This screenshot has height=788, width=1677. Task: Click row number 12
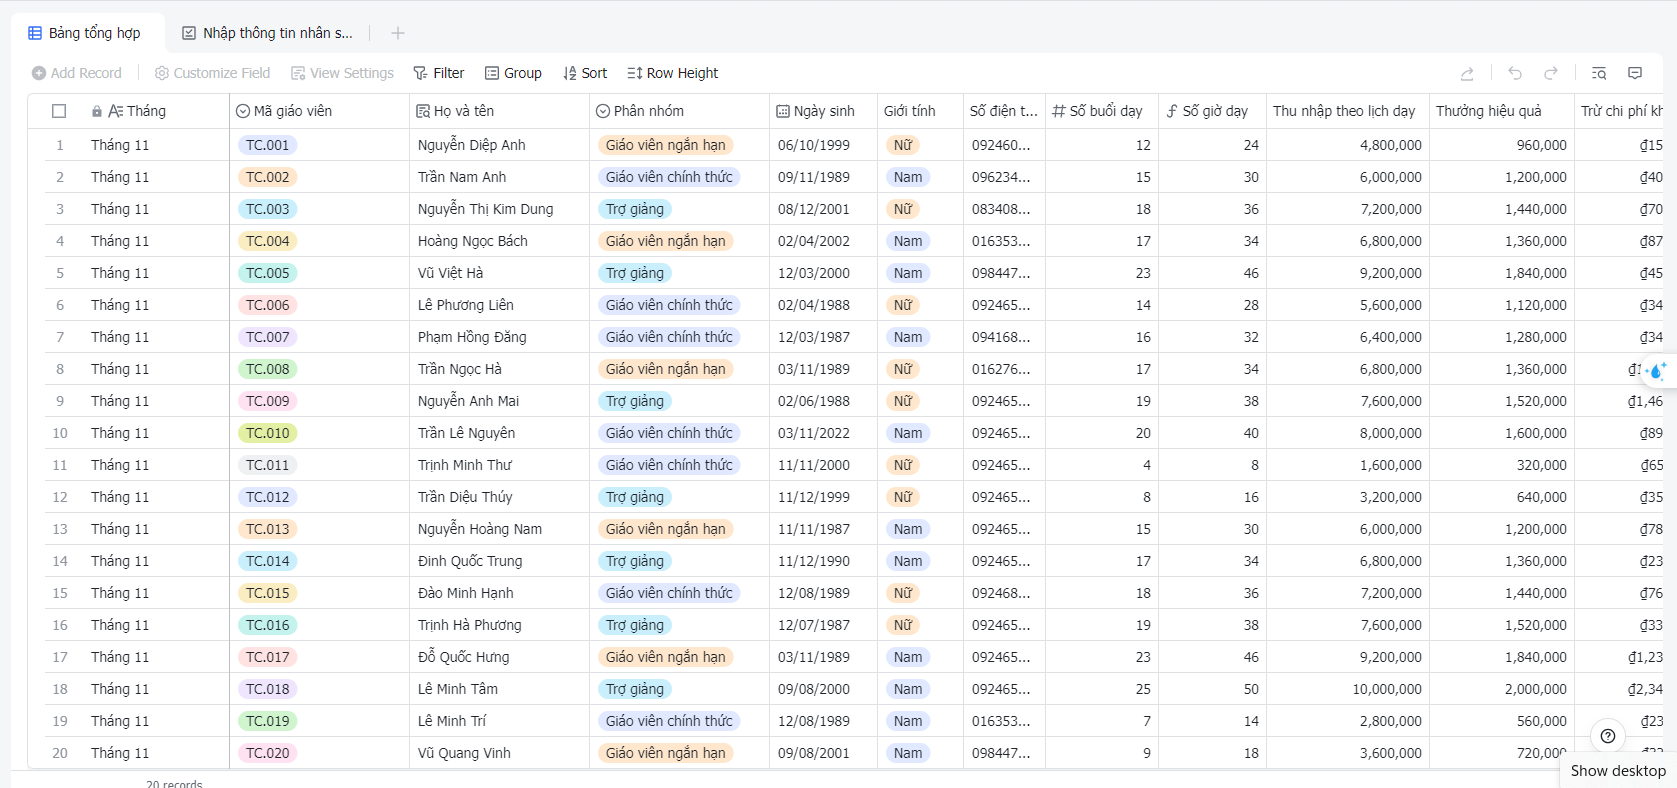pyautogui.click(x=60, y=497)
